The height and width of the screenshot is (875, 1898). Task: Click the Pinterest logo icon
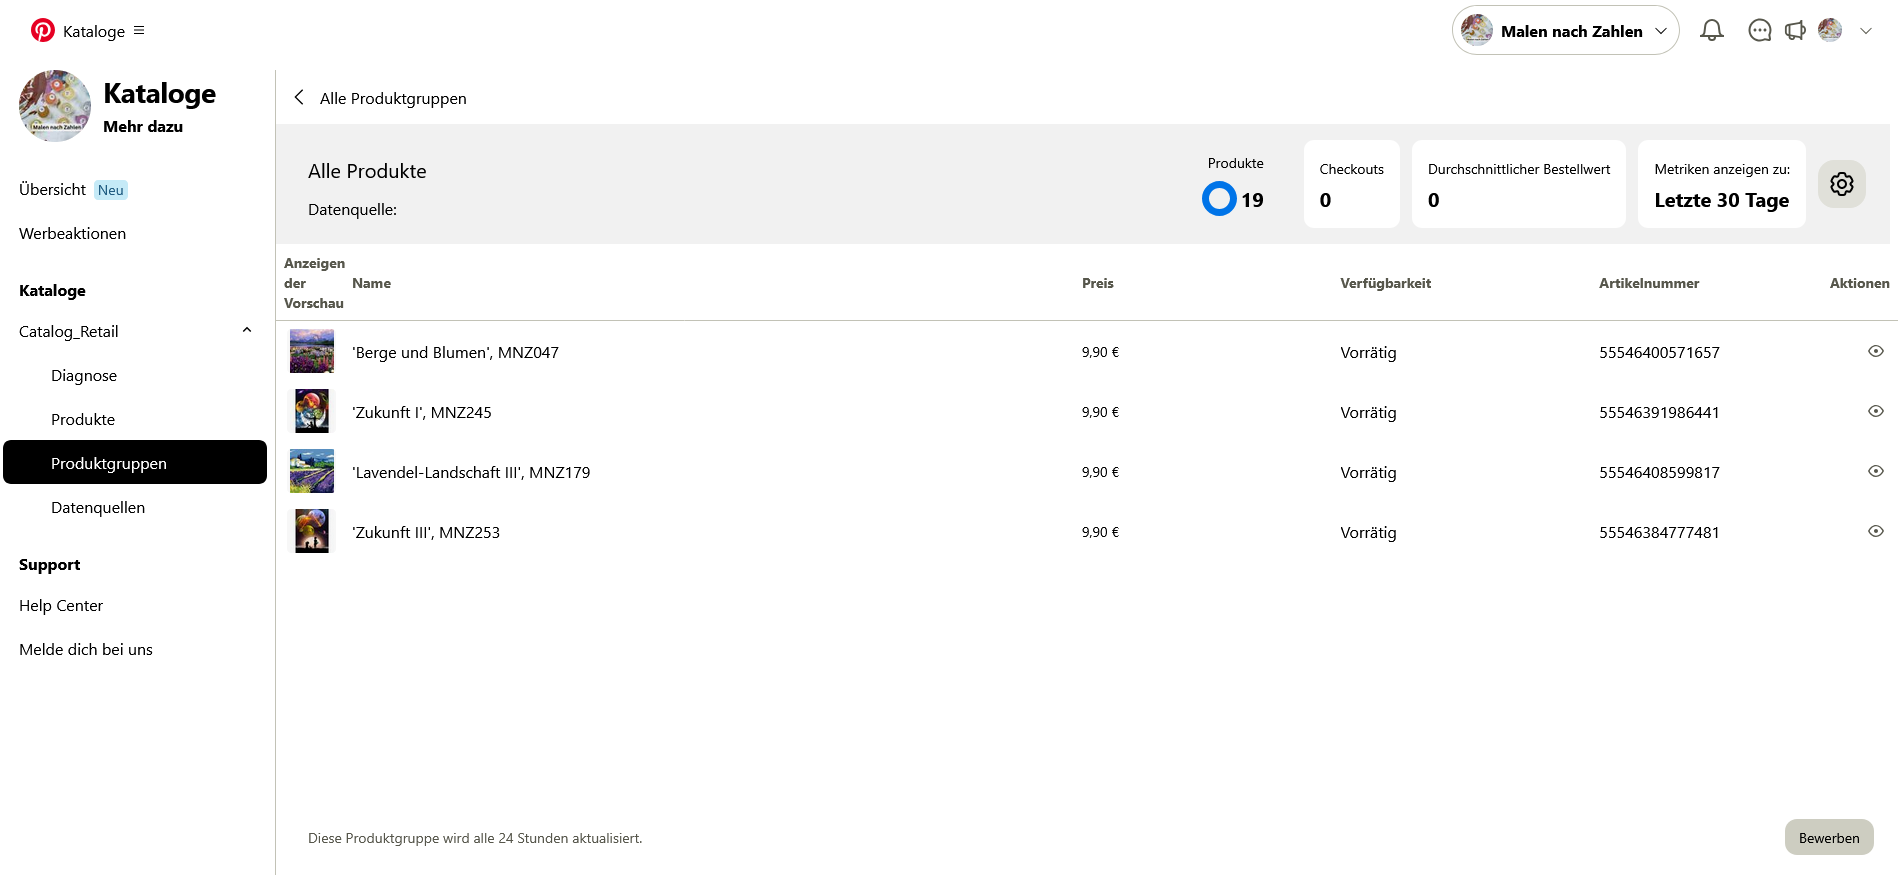(42, 31)
